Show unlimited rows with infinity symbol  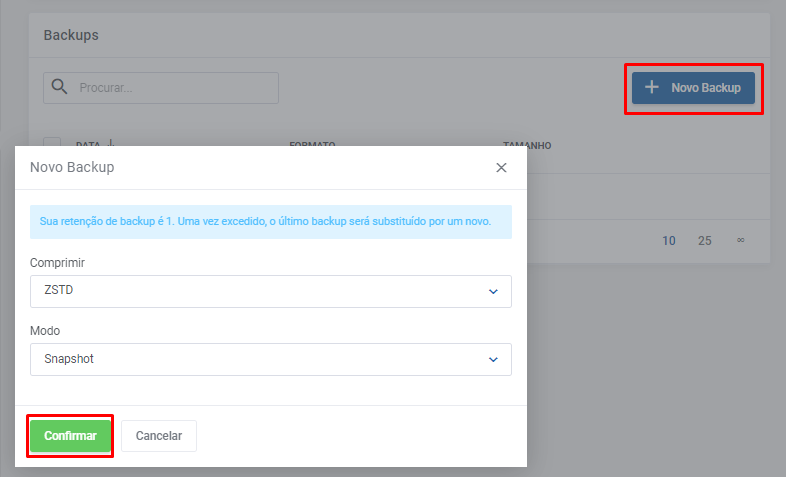[x=741, y=240]
